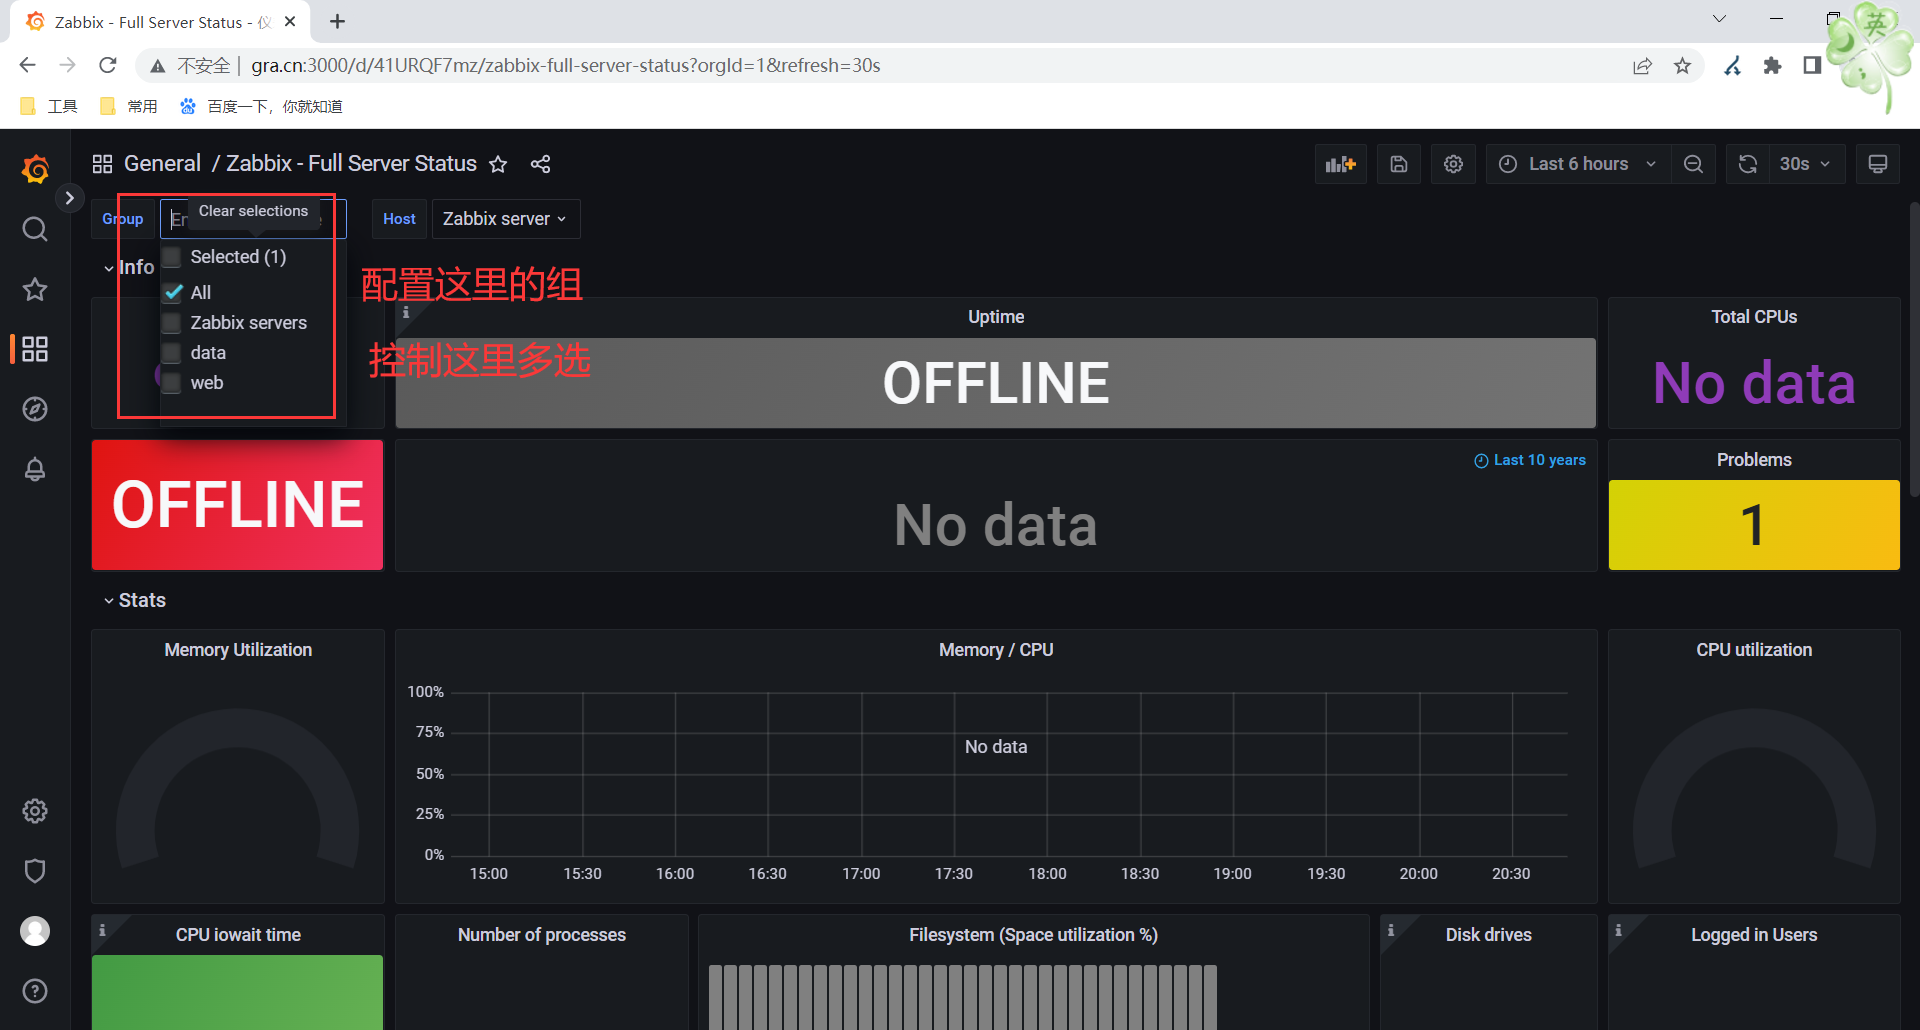The width and height of the screenshot is (1920, 1030).
Task: Reload the browser page
Action: [x=108, y=66]
